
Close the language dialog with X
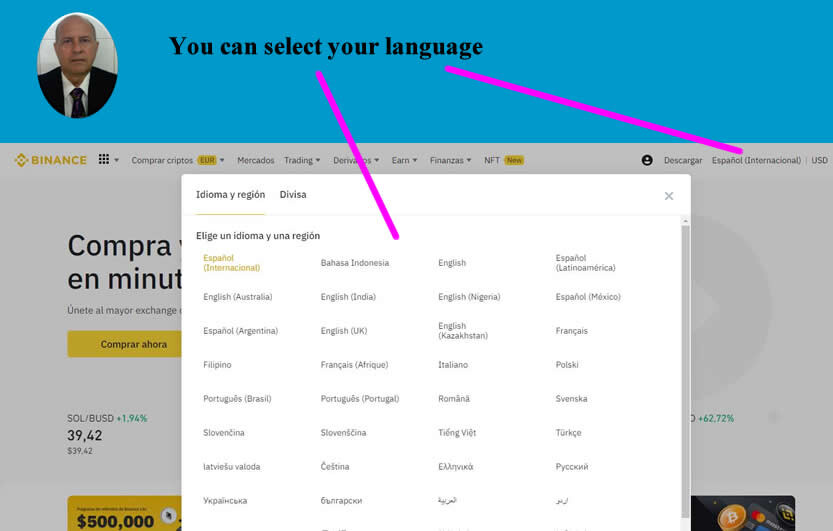669,196
